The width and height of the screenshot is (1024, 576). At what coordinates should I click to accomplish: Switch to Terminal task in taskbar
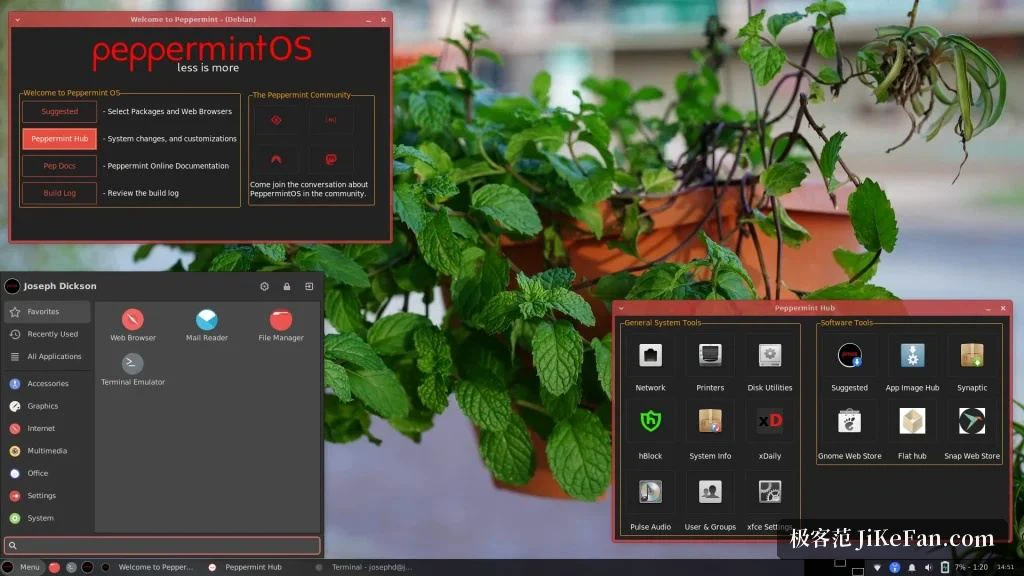[364, 568]
